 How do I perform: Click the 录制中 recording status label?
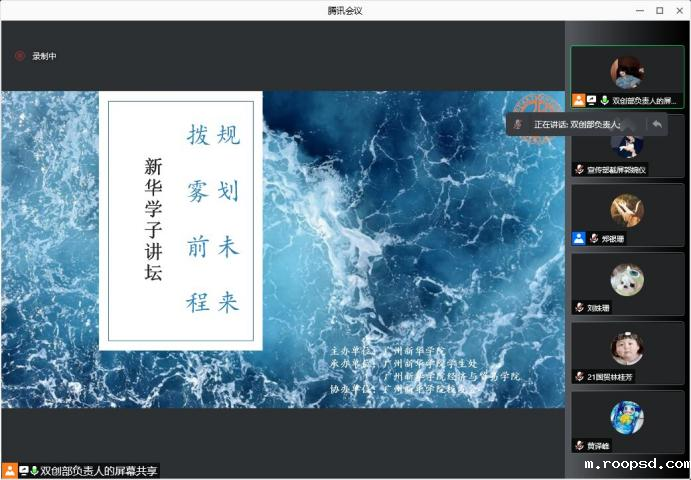click(x=44, y=56)
